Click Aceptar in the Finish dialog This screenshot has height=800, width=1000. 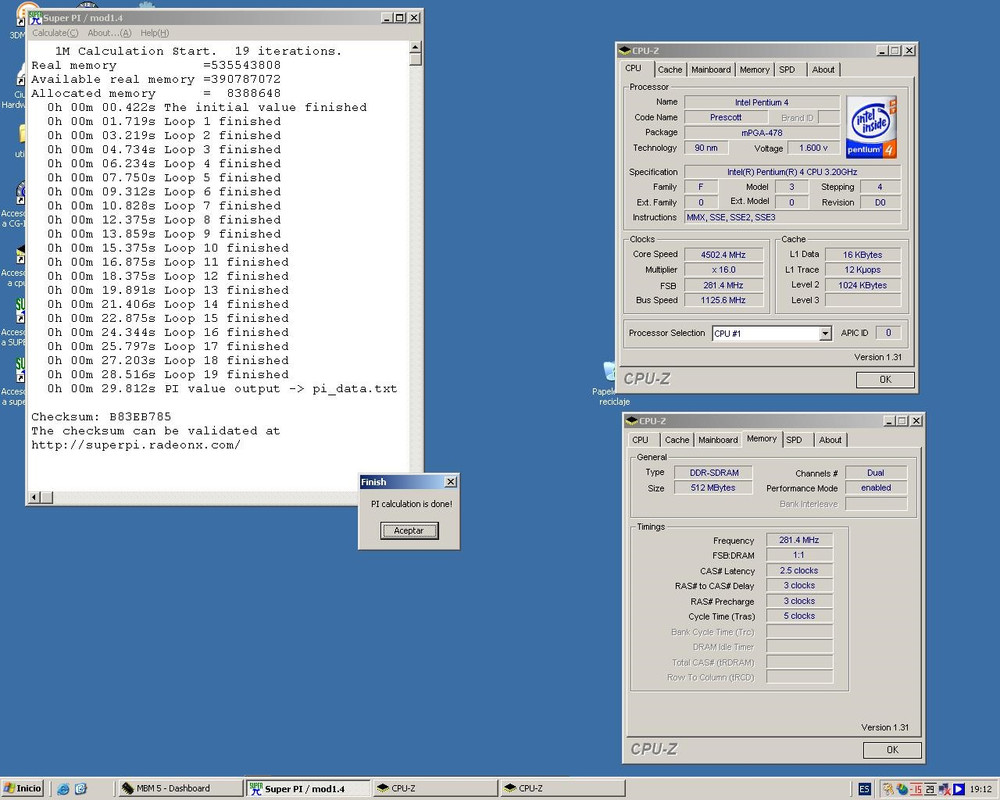(409, 531)
